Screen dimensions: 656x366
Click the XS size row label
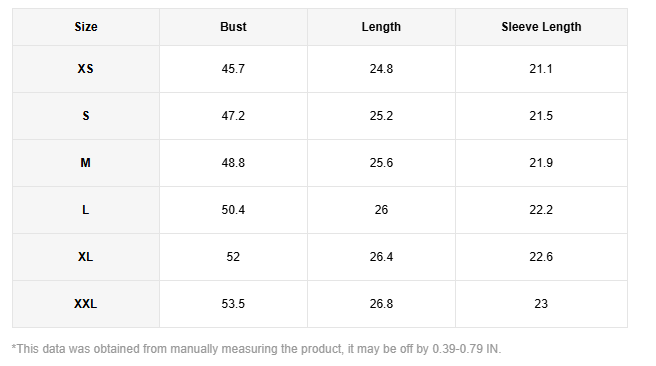(x=86, y=69)
